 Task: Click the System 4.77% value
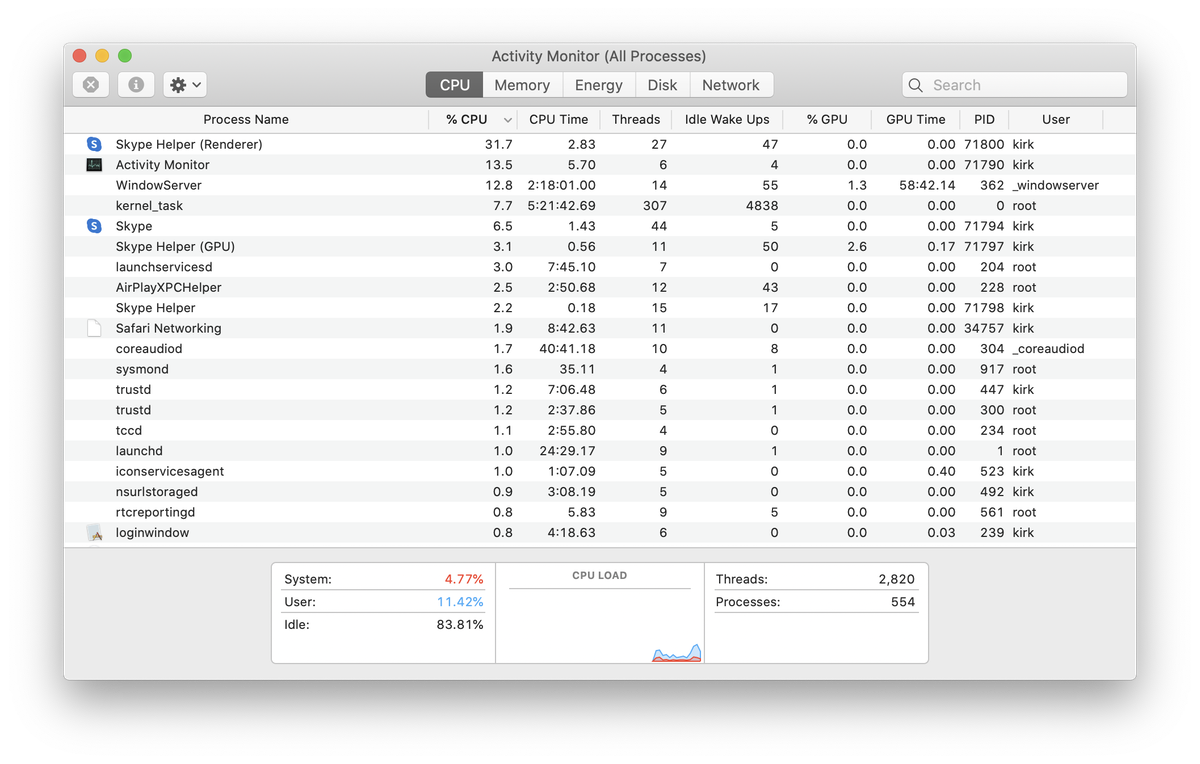tap(464, 579)
